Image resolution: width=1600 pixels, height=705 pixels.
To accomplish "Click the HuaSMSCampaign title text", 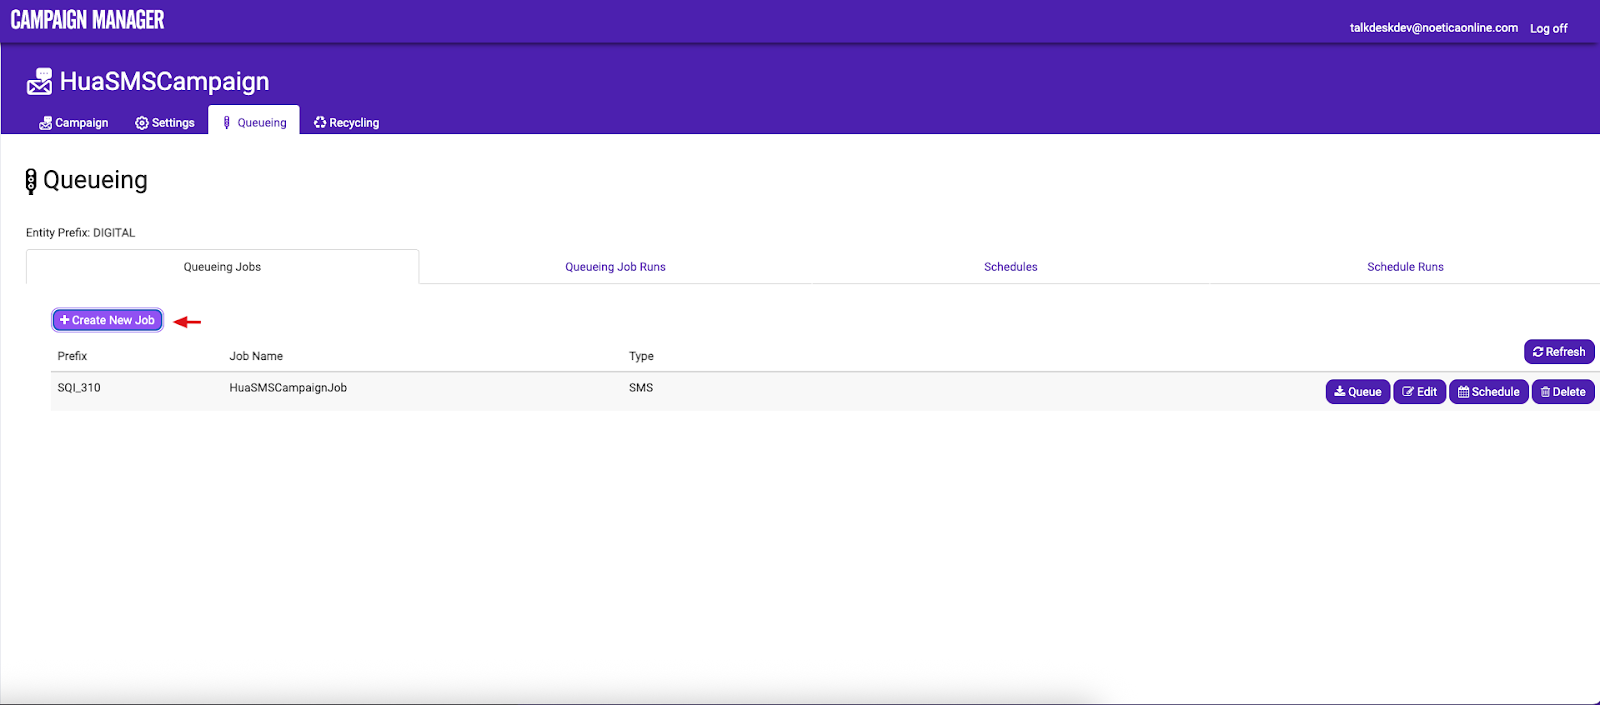I will (164, 81).
